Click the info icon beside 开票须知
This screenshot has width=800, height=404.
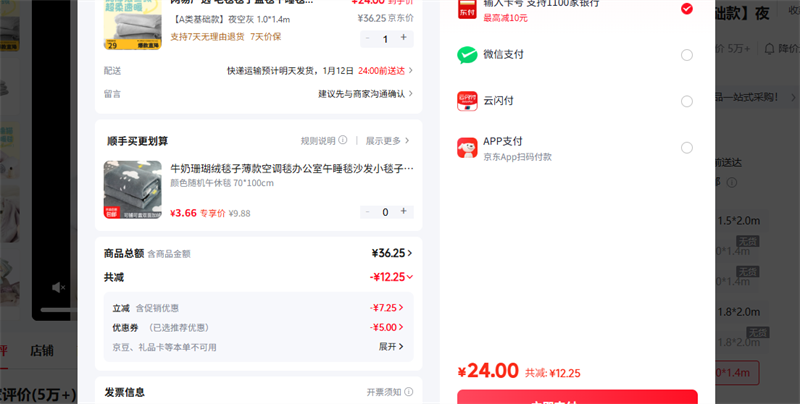pos(407,392)
